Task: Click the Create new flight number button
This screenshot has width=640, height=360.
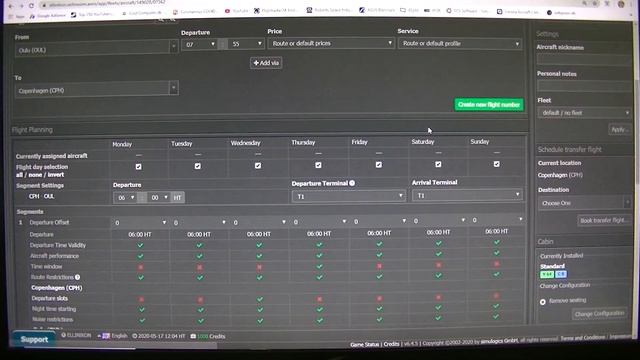Action: tap(489, 104)
